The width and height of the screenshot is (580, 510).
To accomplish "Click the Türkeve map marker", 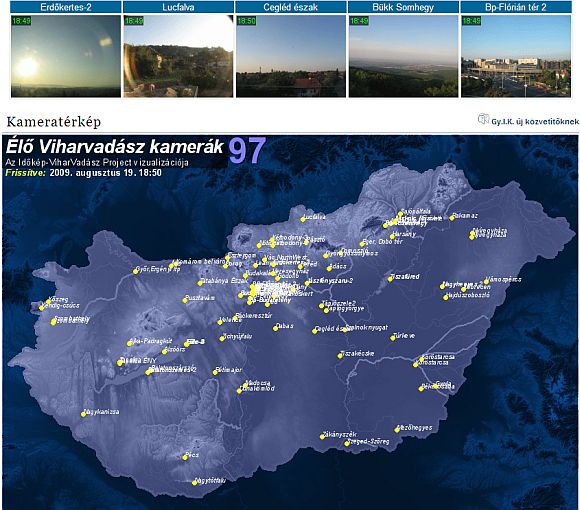I will (393, 338).
